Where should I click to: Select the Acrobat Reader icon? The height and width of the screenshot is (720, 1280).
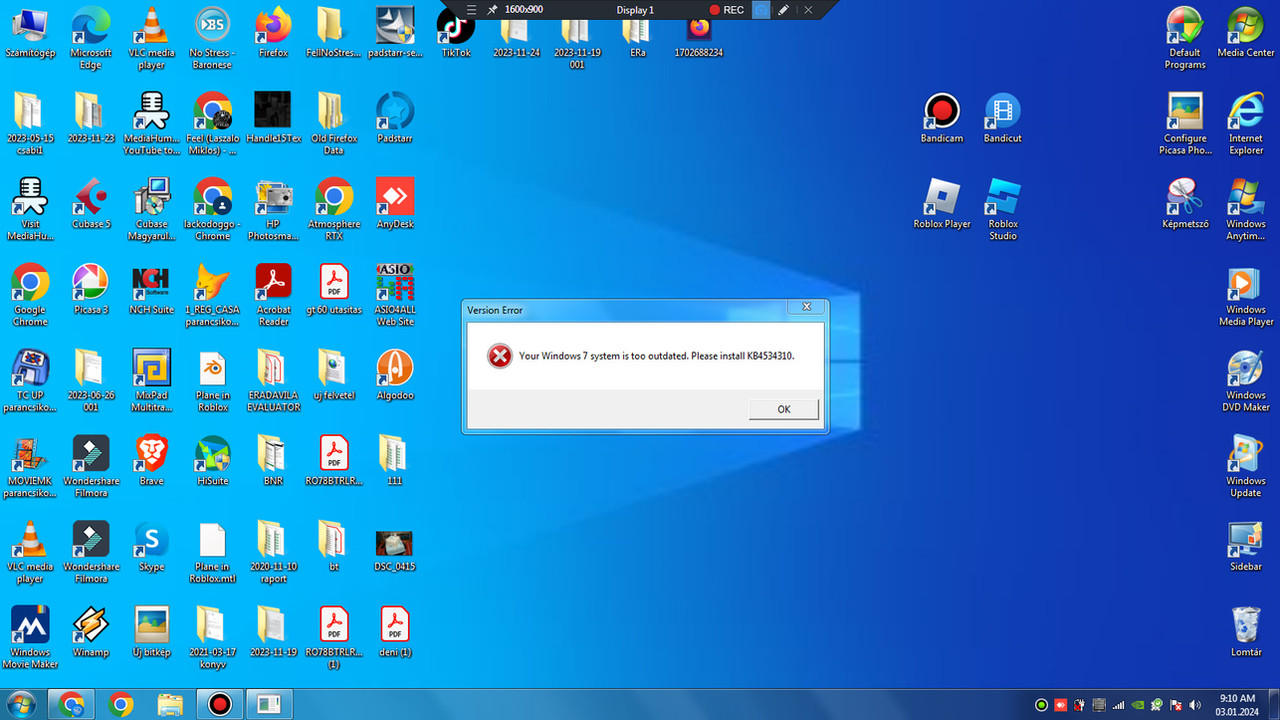click(x=273, y=296)
